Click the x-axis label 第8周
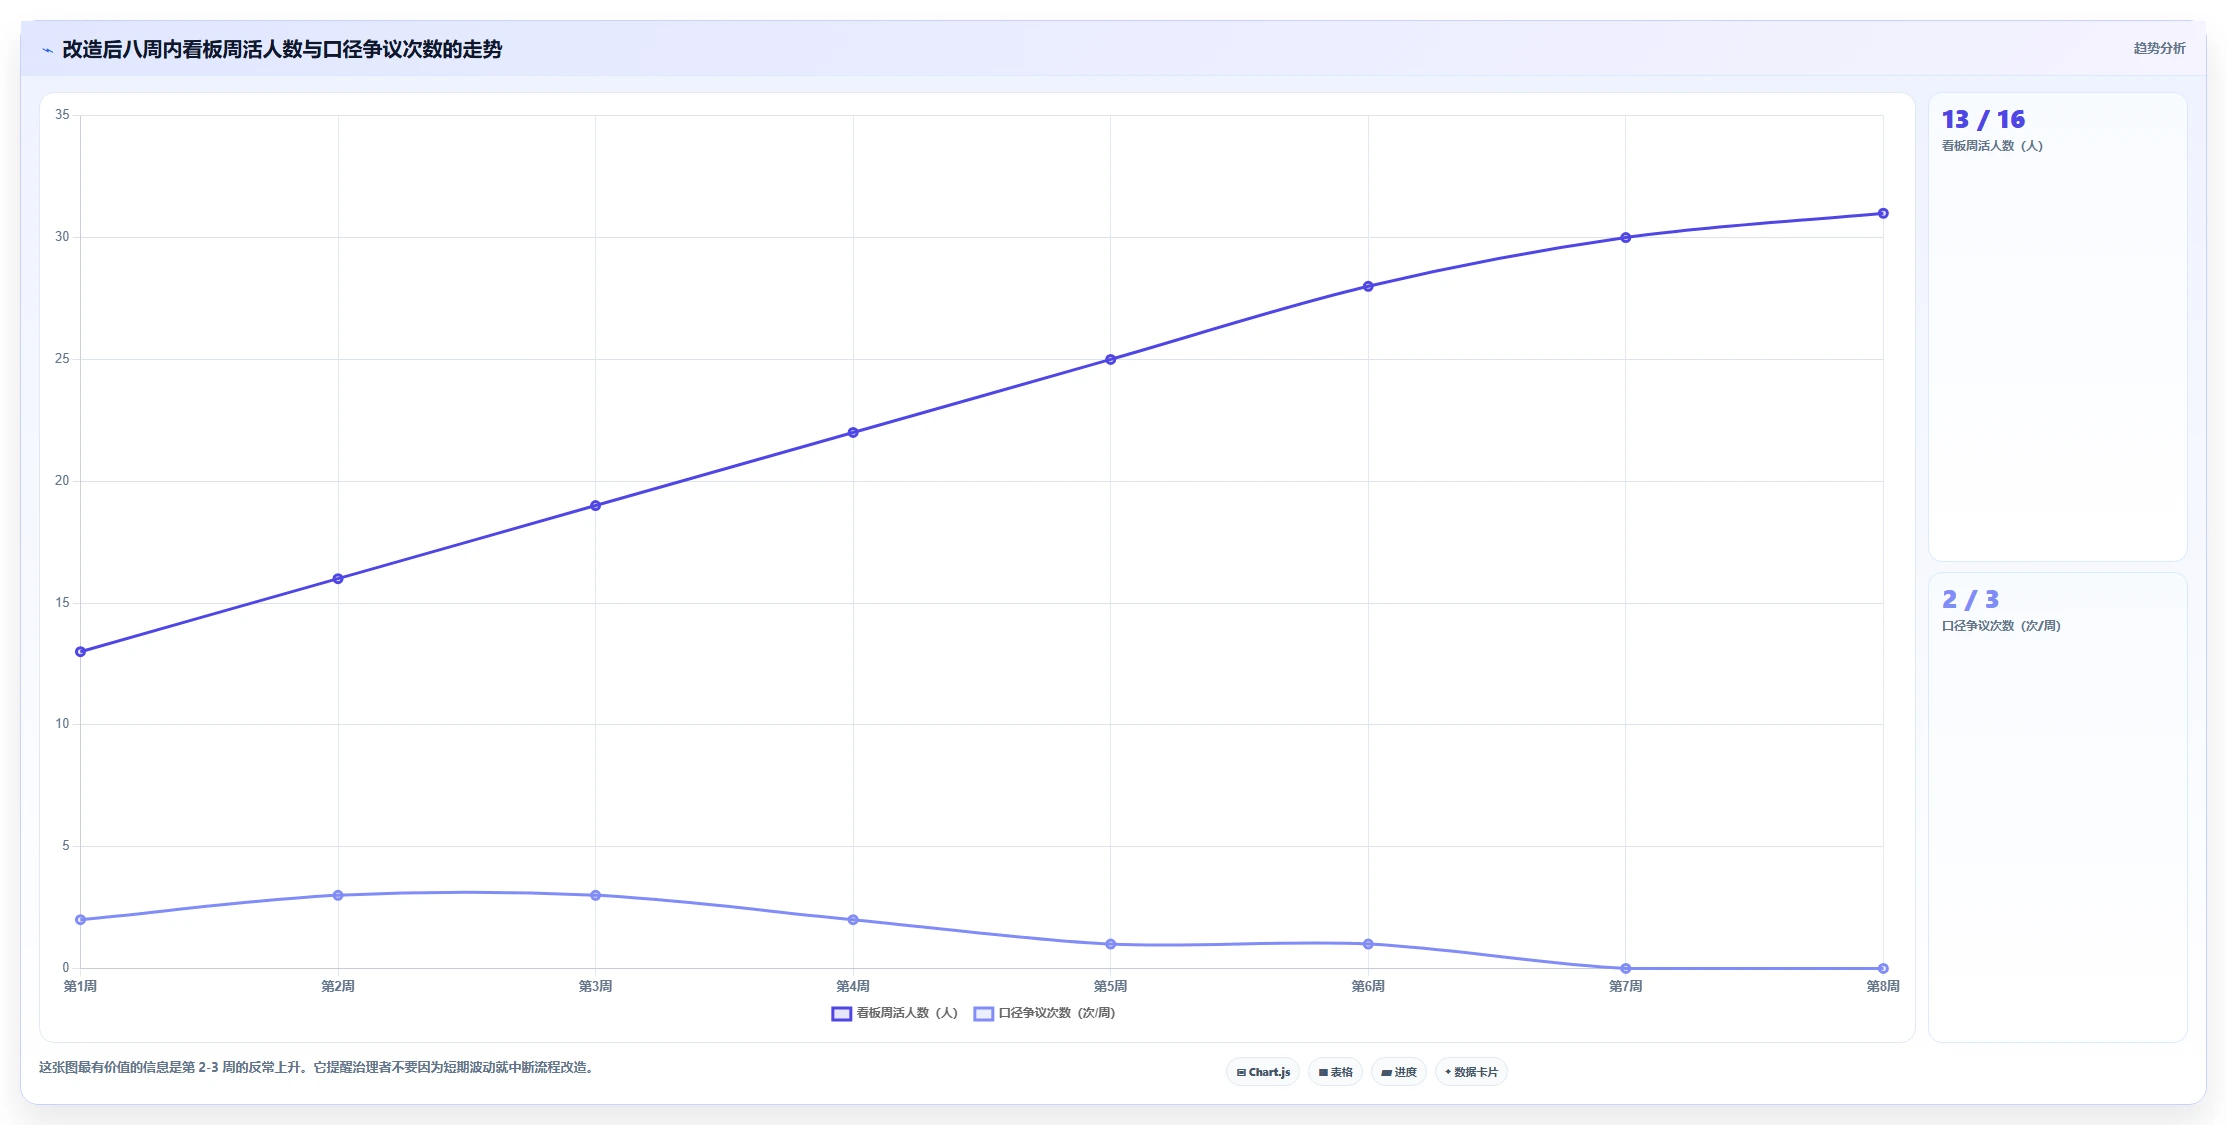Screen dimensions: 2227x1125 (x=1883, y=987)
